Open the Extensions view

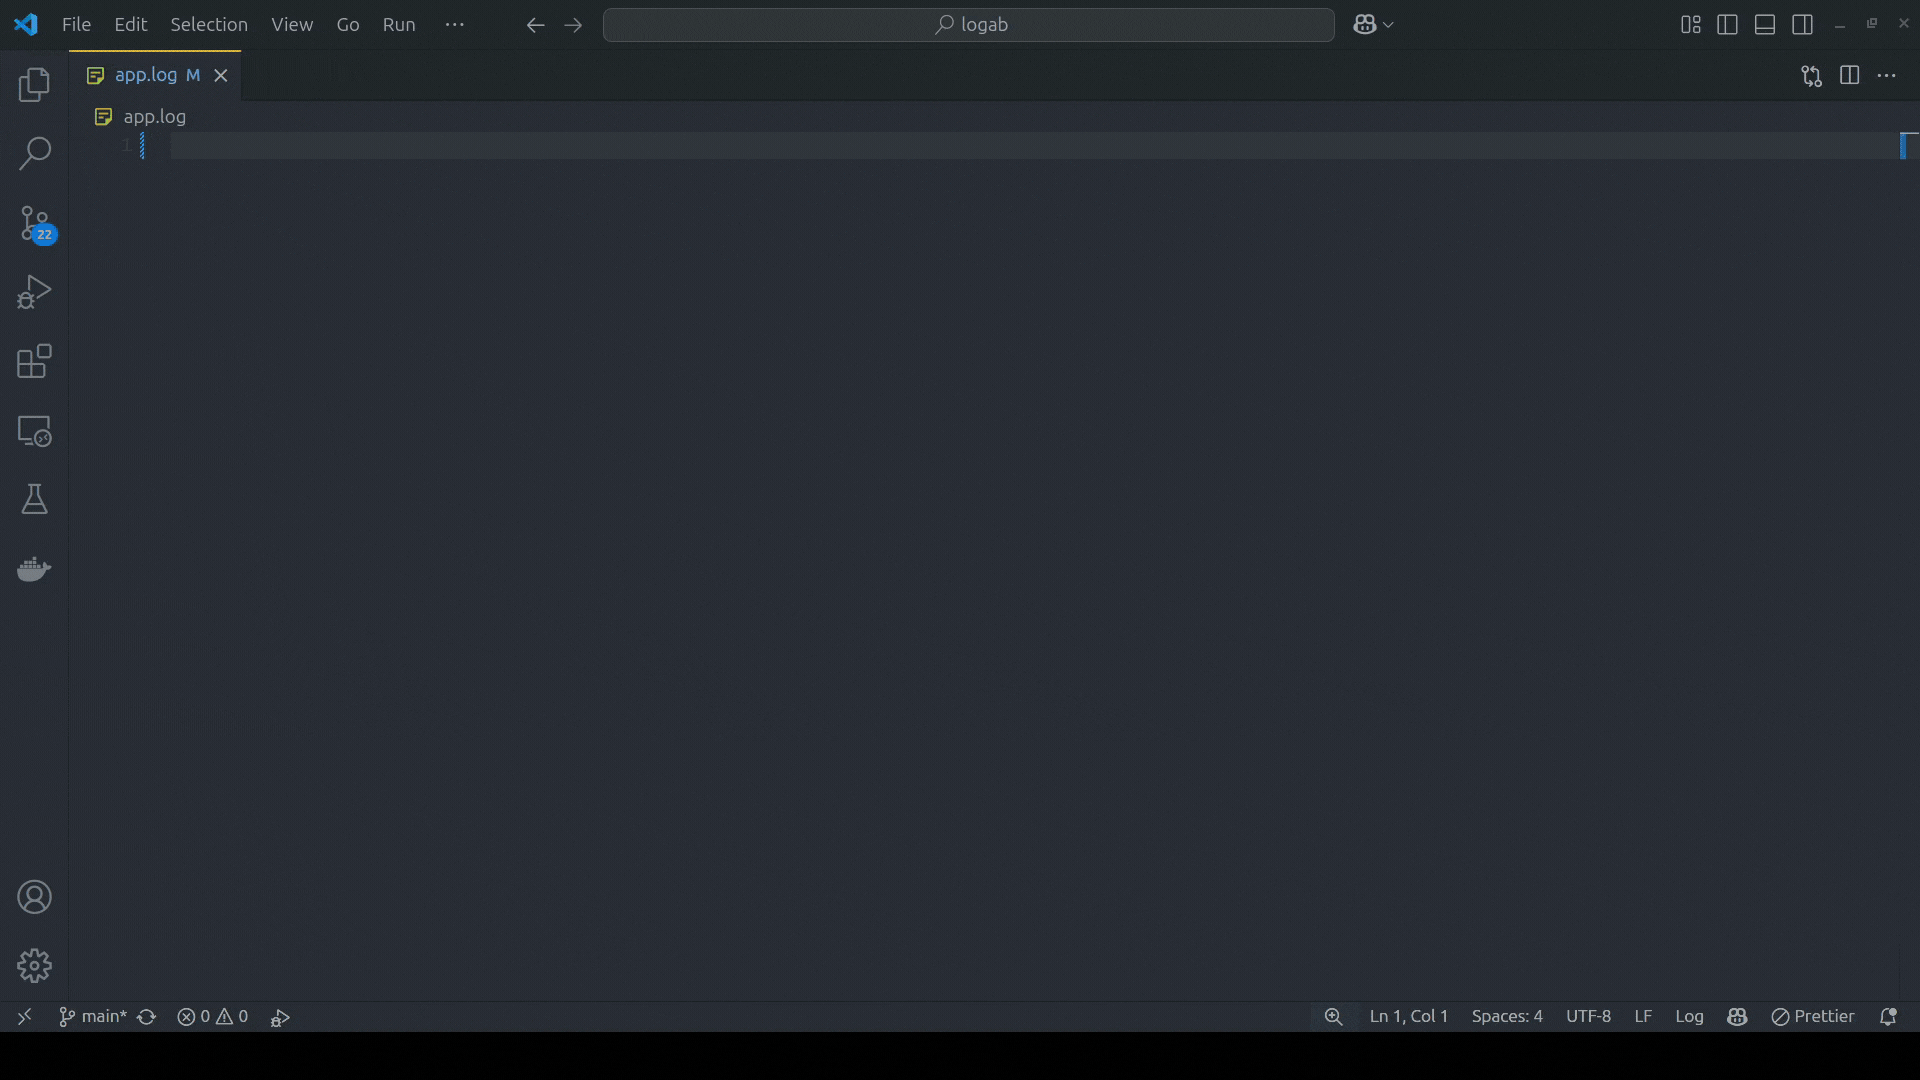(34, 361)
